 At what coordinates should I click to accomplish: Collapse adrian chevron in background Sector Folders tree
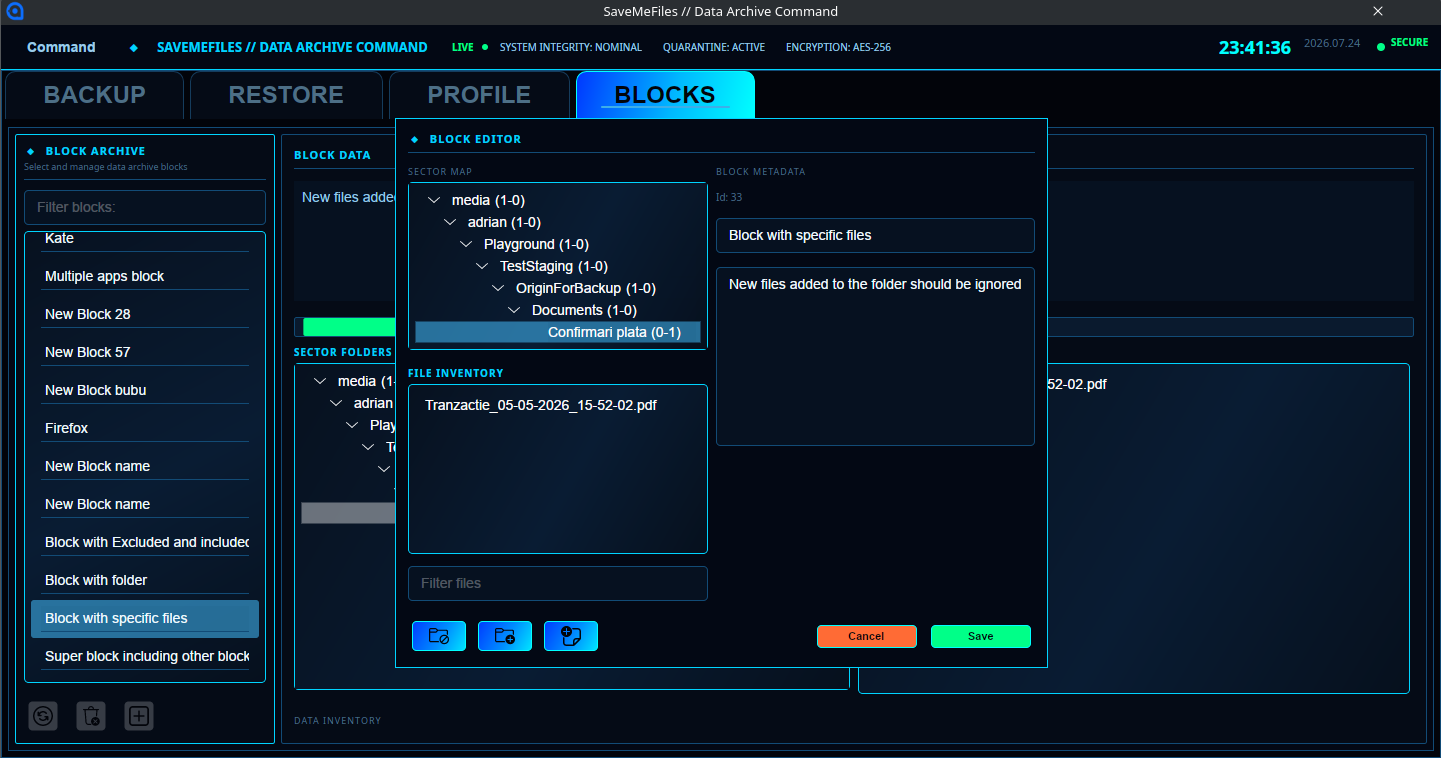[x=336, y=403]
